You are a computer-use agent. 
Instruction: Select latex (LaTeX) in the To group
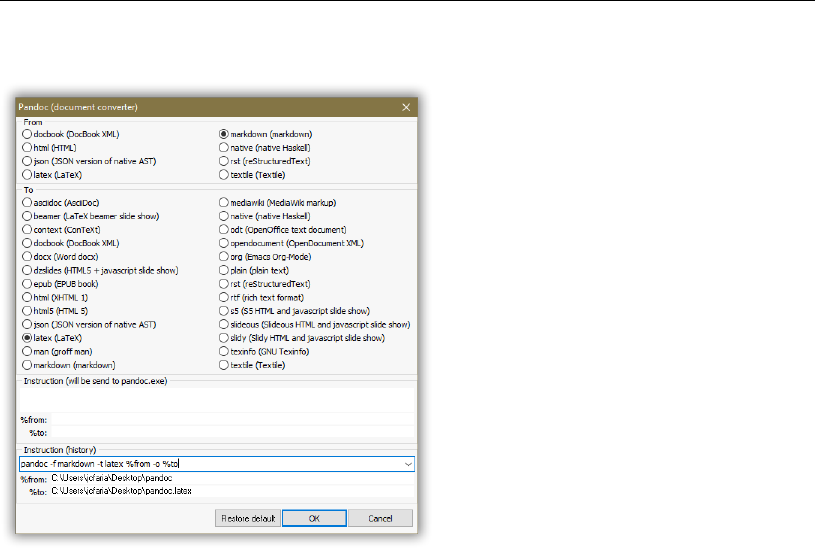(x=52, y=338)
